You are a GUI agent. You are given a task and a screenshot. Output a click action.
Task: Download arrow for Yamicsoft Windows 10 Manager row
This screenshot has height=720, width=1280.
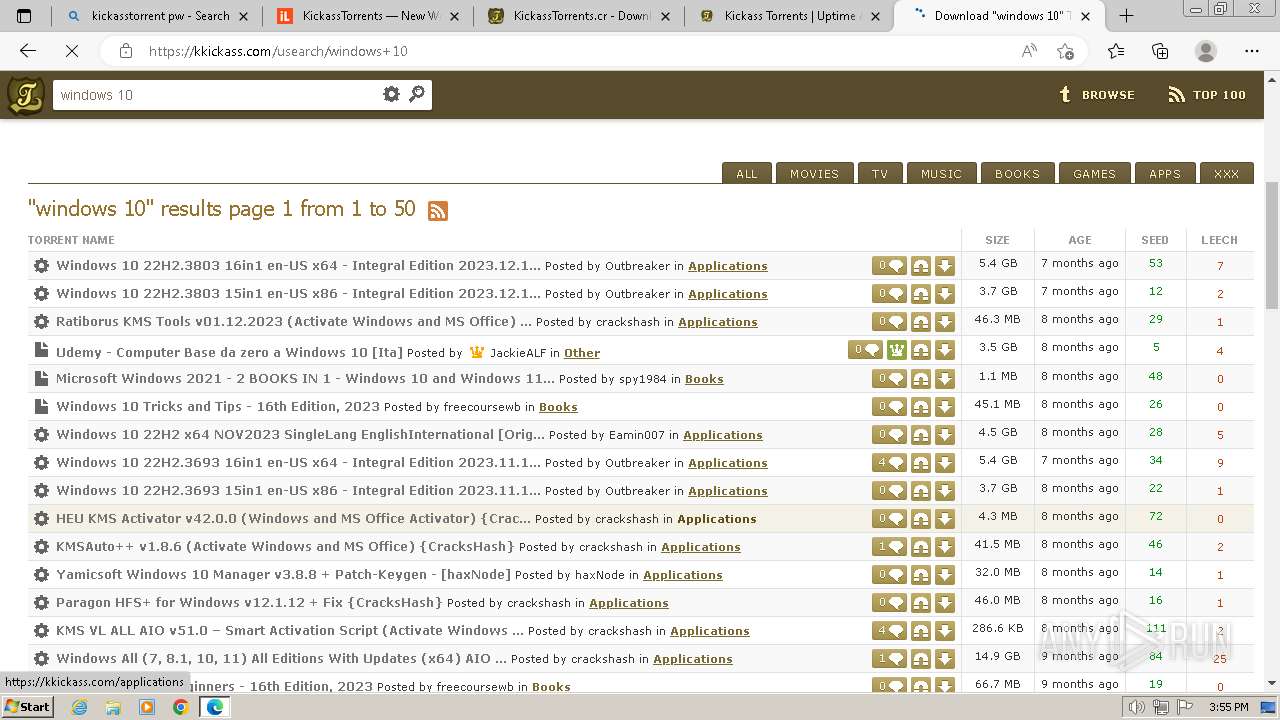tap(945, 574)
